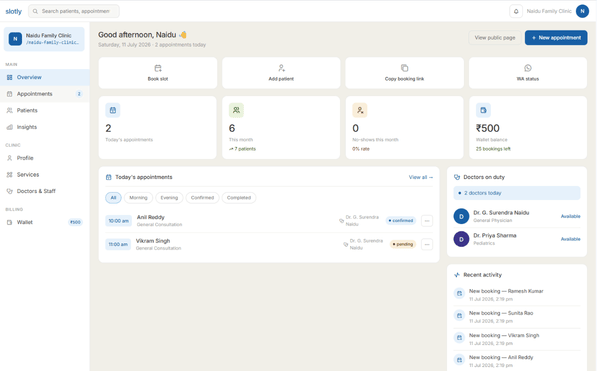Image resolution: width=597 pixels, height=371 pixels.
Task: Click the pending status badge for Vikram Singh
Action: (x=403, y=245)
